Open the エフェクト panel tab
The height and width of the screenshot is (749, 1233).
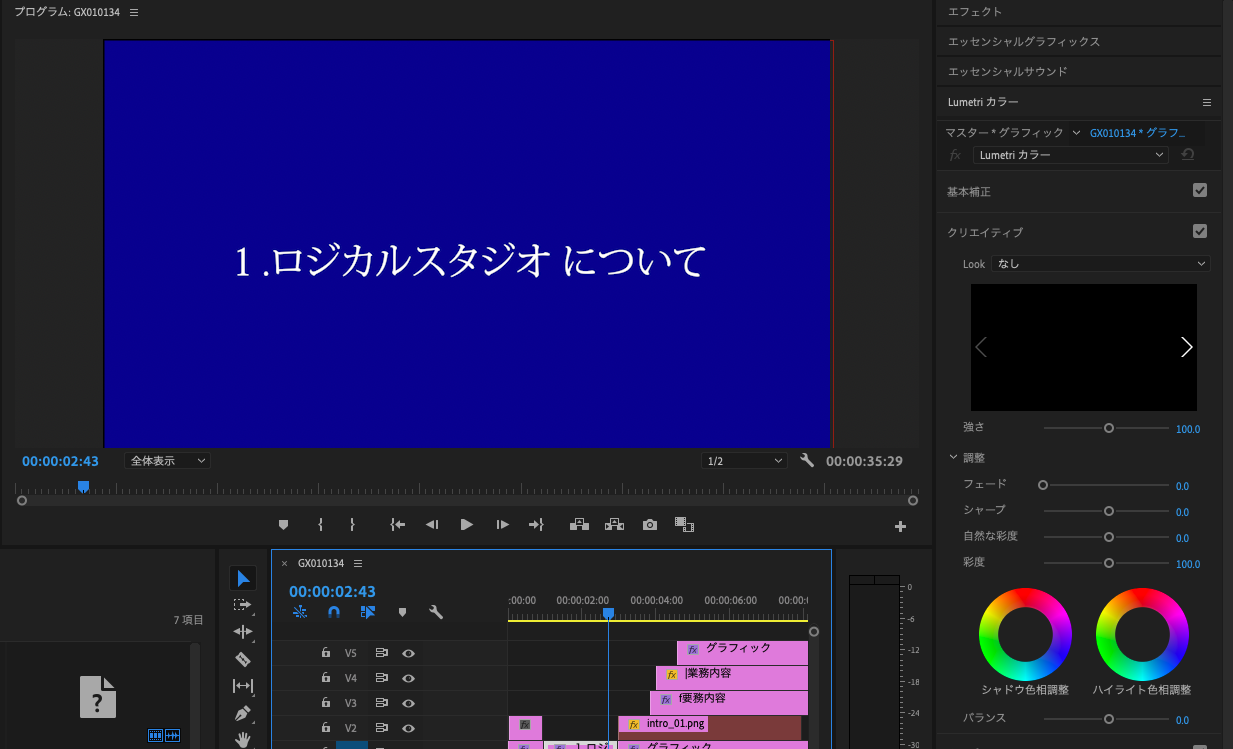tap(975, 12)
